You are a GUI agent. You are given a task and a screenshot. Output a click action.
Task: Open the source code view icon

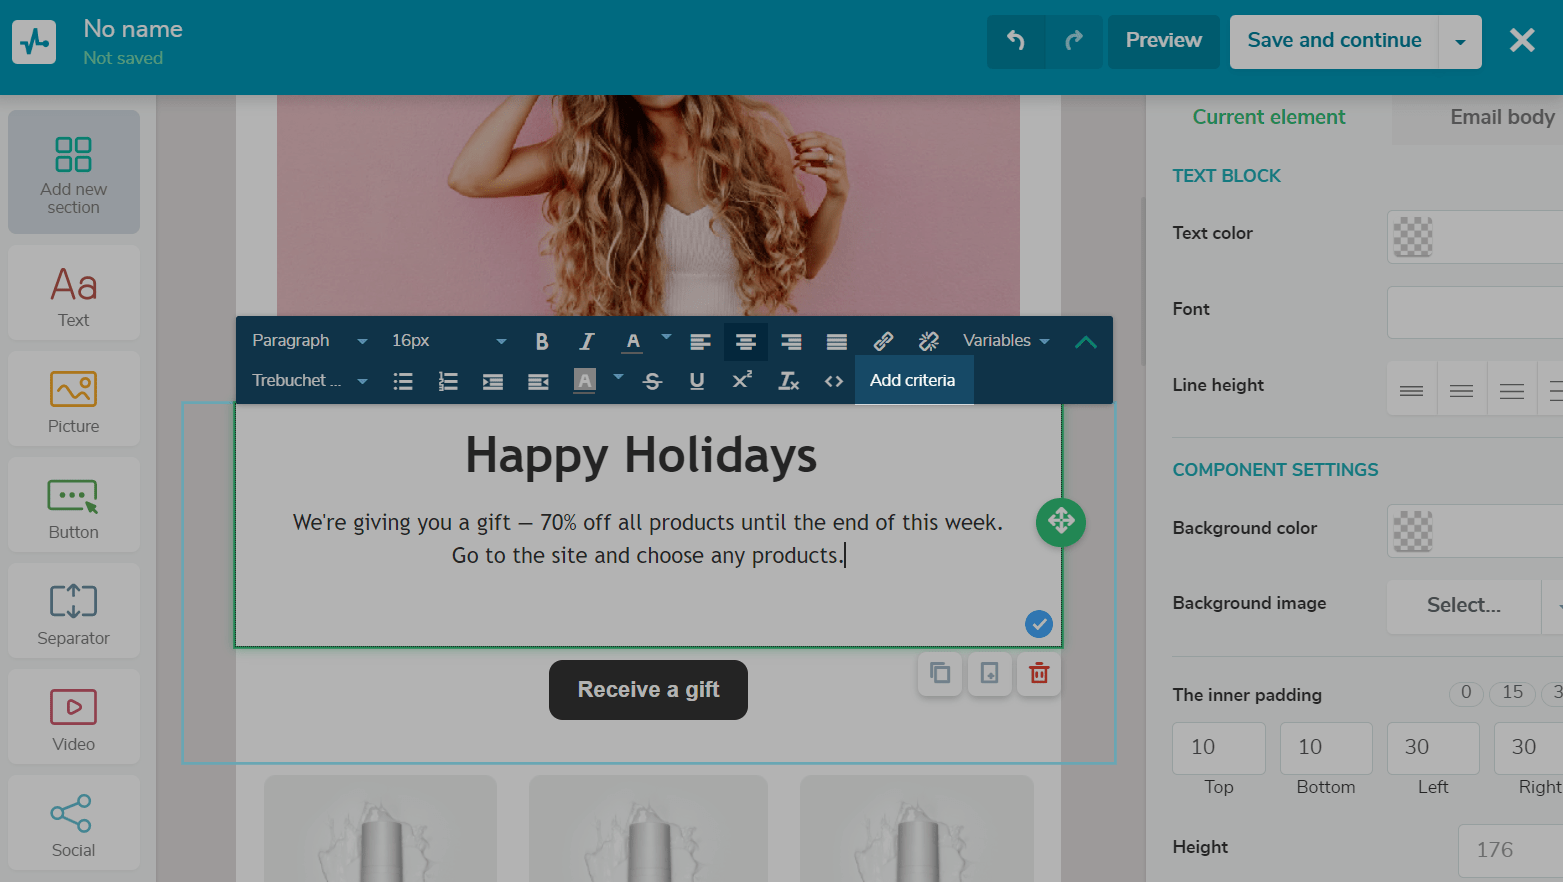tap(834, 381)
